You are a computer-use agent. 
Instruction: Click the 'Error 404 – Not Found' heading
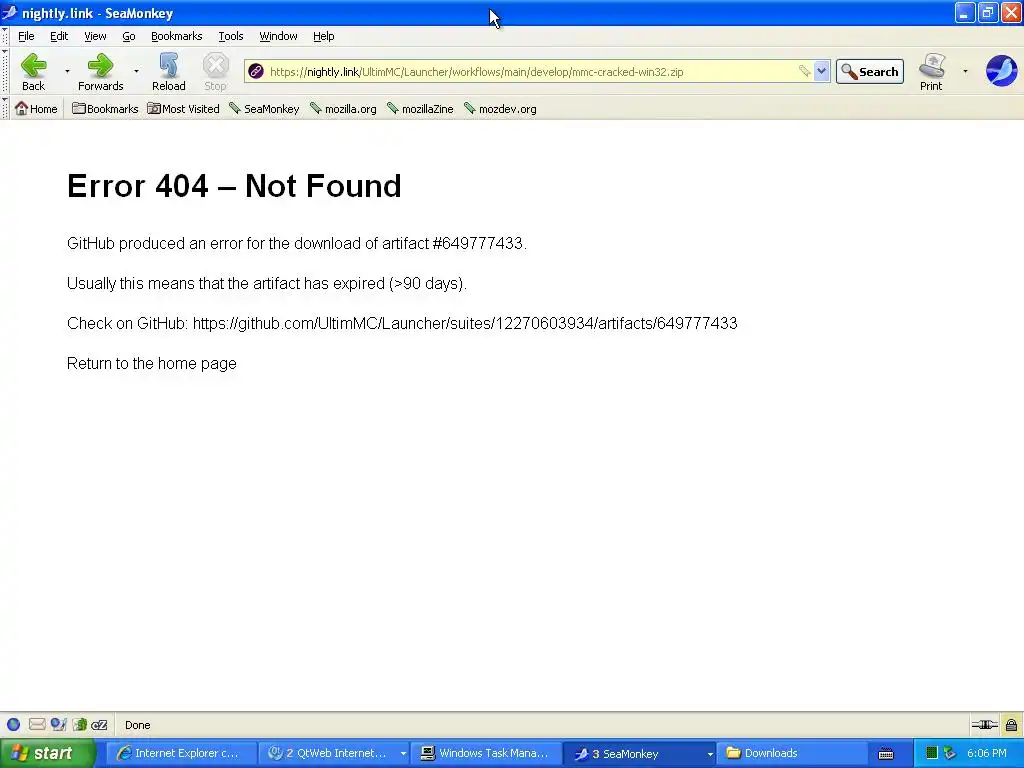[x=234, y=186]
